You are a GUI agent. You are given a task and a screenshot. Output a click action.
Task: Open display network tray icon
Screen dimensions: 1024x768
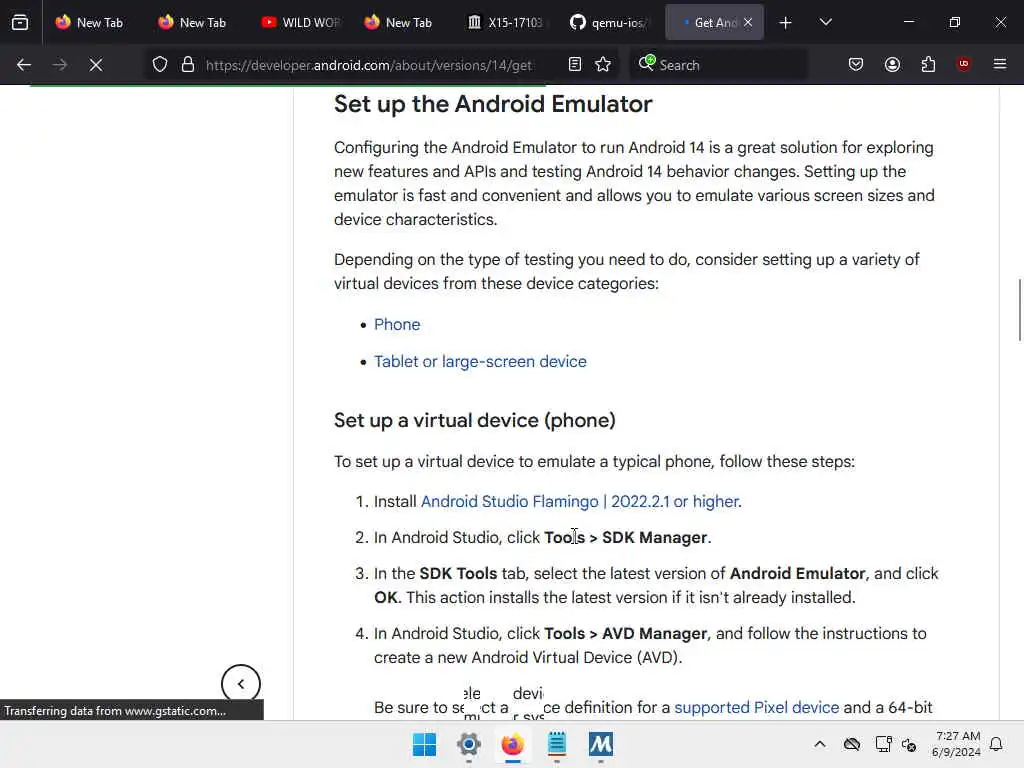point(884,744)
